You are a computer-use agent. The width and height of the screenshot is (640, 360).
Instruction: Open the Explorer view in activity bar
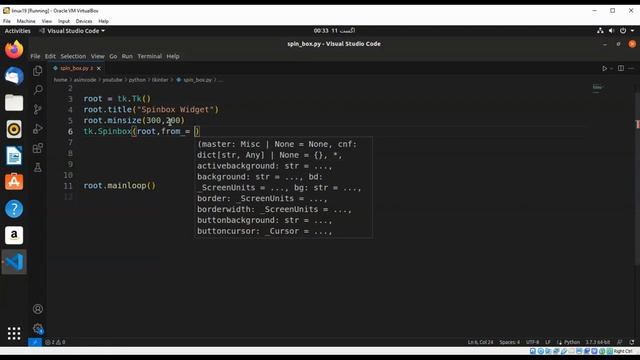tap(38, 71)
